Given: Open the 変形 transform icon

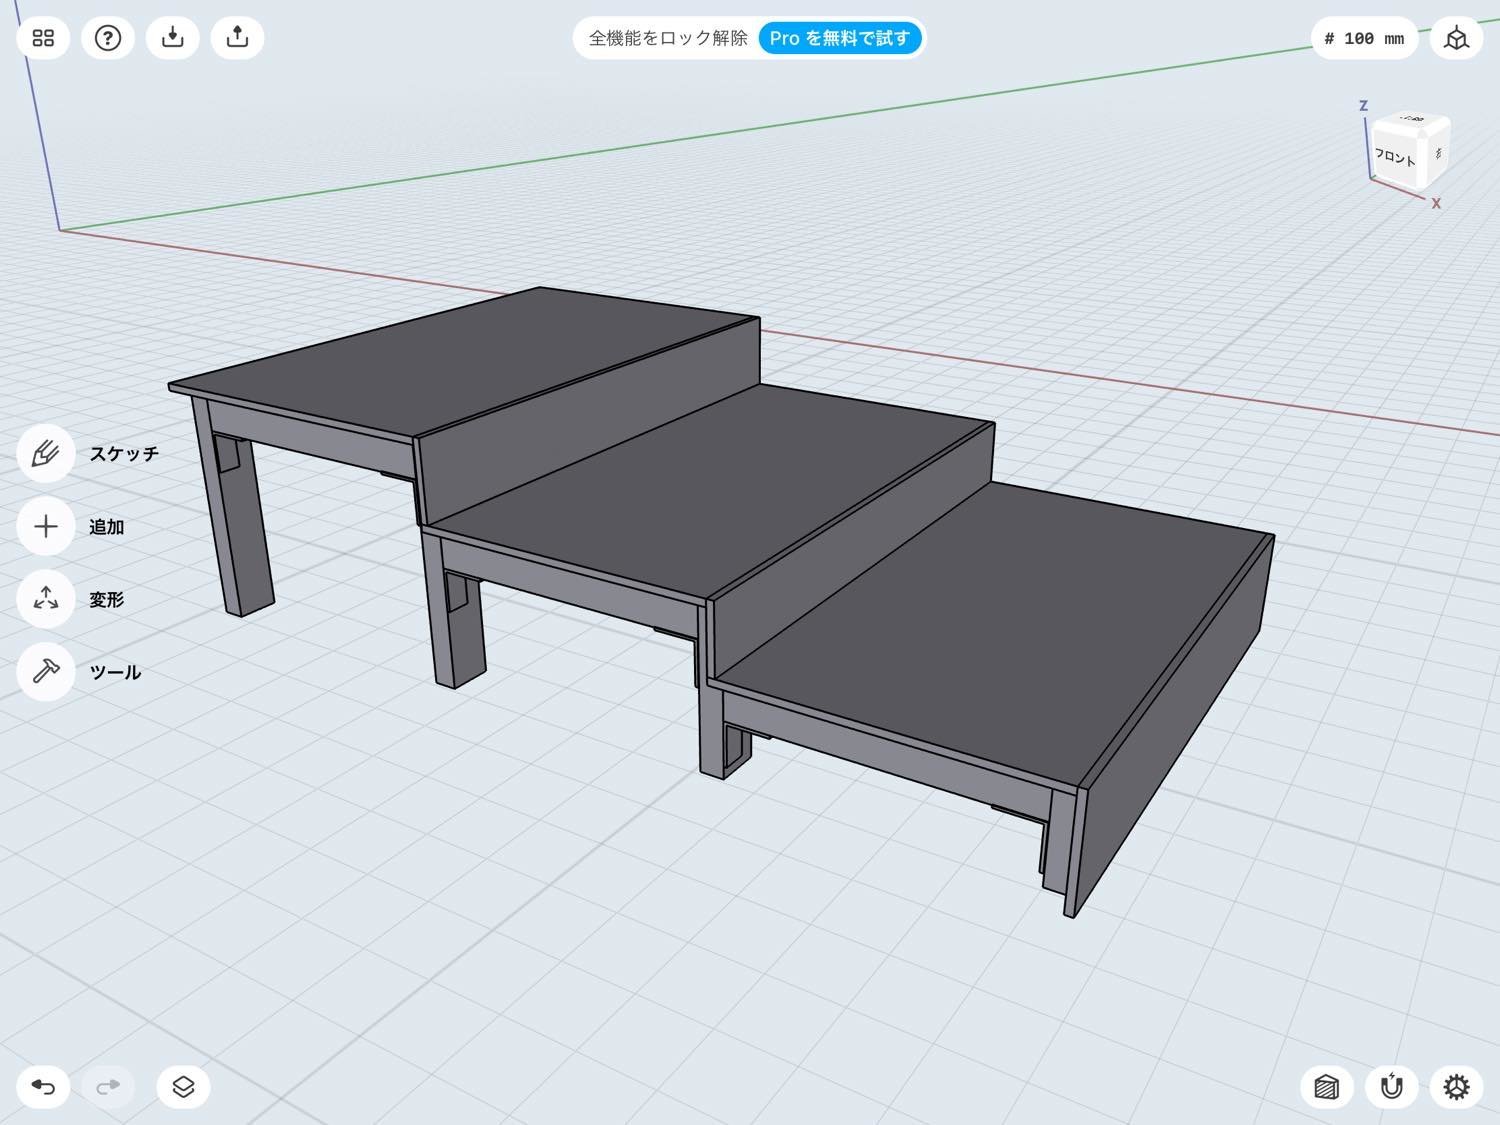Looking at the screenshot, I should coord(45,599).
